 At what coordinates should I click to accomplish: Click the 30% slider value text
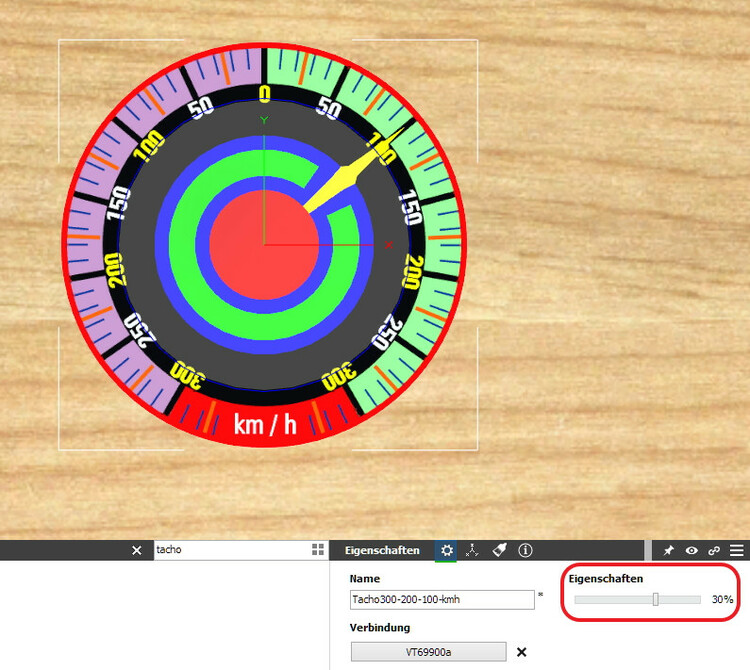click(x=722, y=599)
